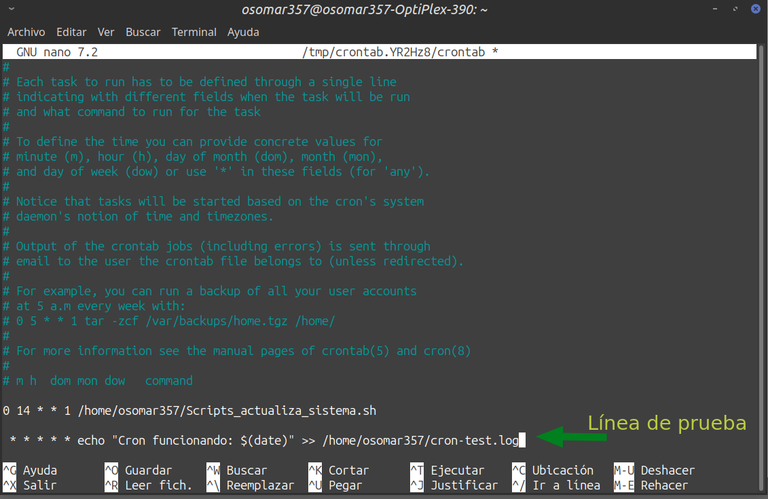Click the ^U Pegar shortcut
Screen dimensions: 768x499
[335, 485]
